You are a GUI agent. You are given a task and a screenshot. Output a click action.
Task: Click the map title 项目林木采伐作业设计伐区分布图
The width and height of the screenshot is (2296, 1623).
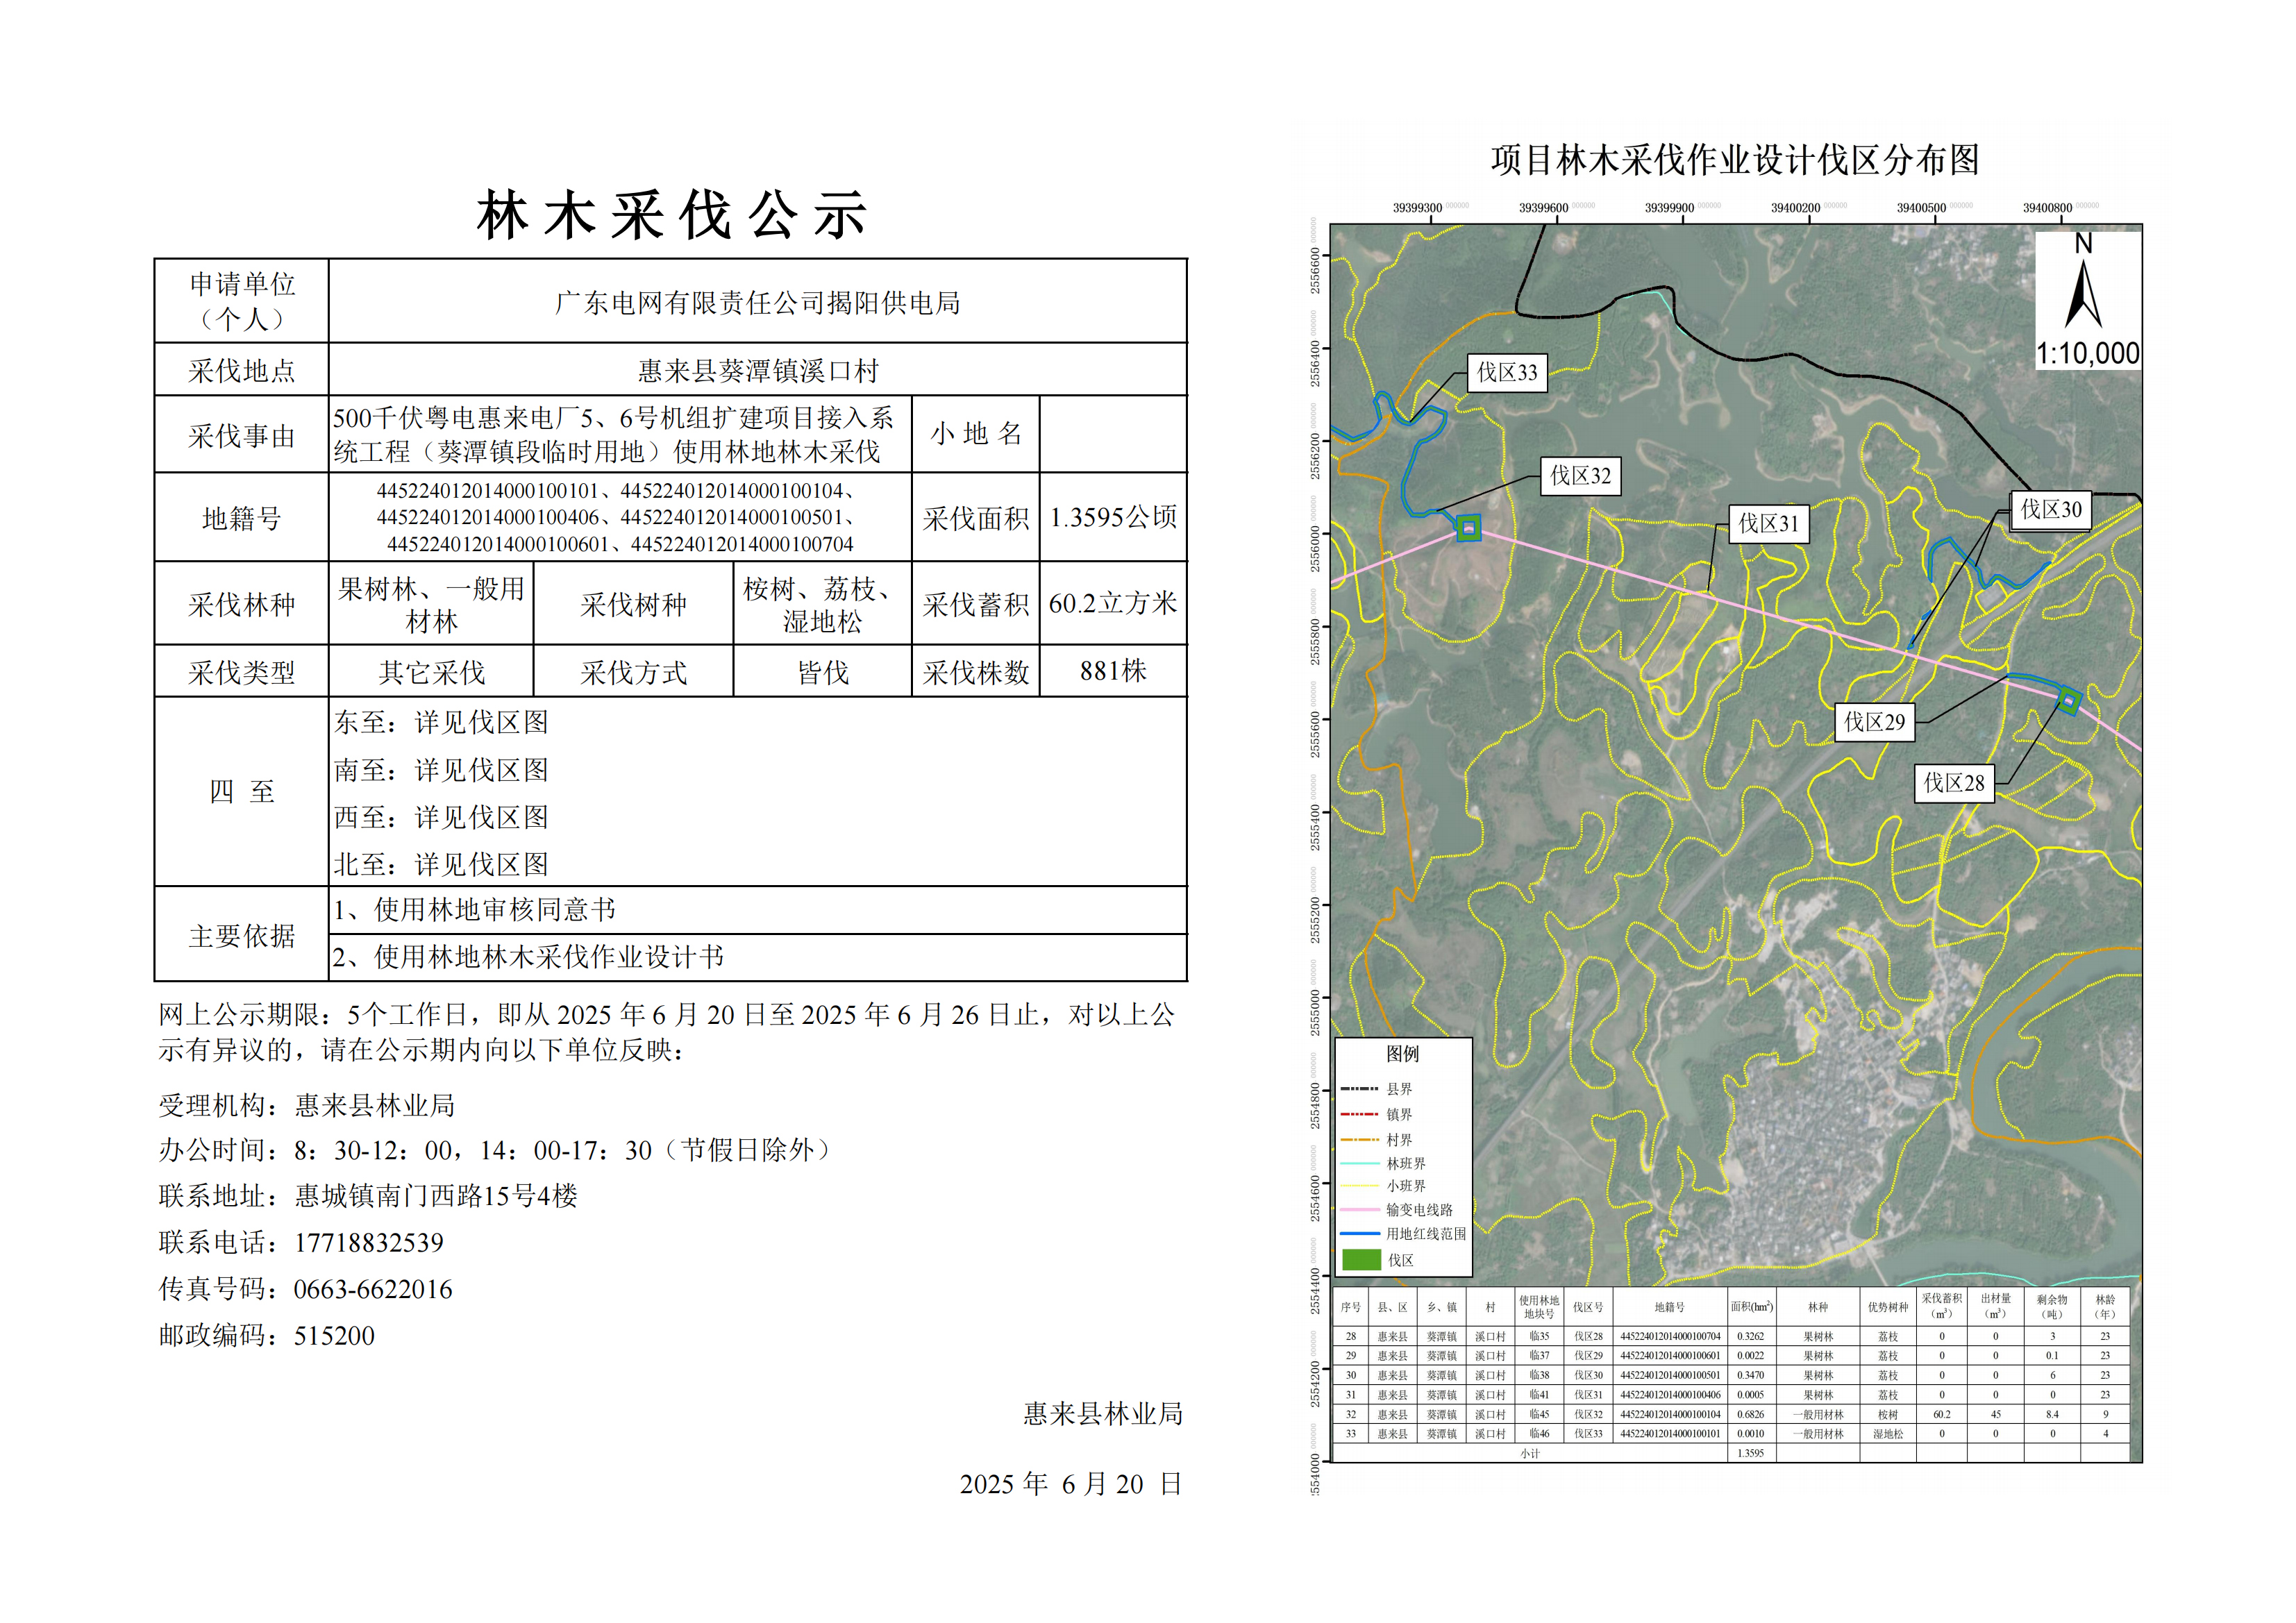click(1735, 160)
